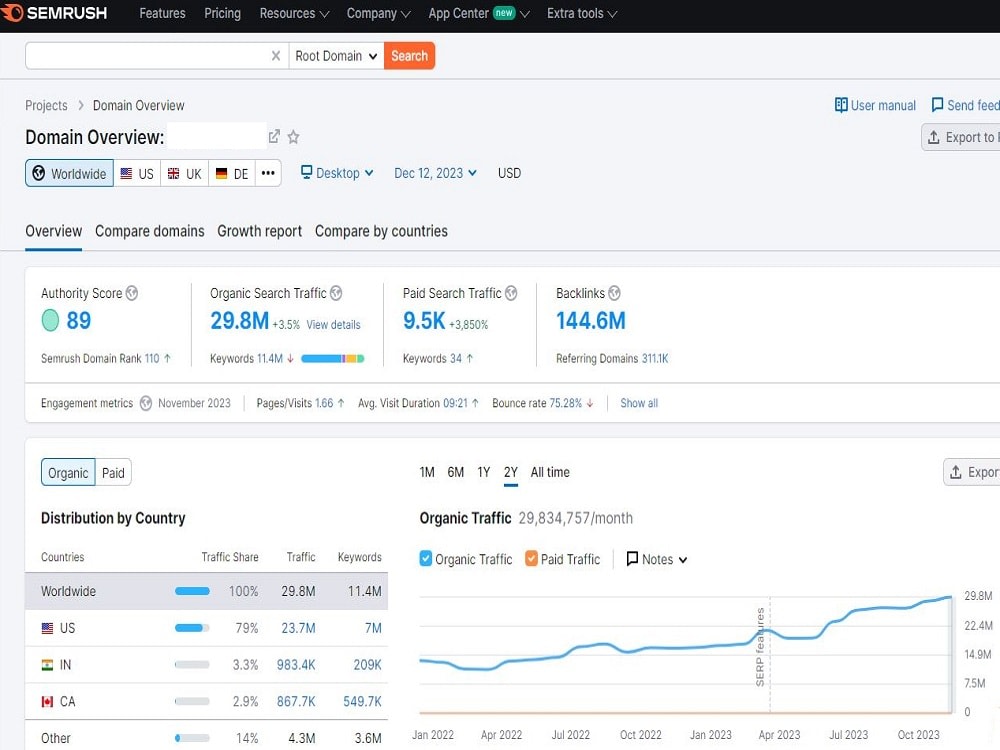Click the upload icon on chart Export button
Viewport: 1000px width, 750px height.
[x=955, y=472]
